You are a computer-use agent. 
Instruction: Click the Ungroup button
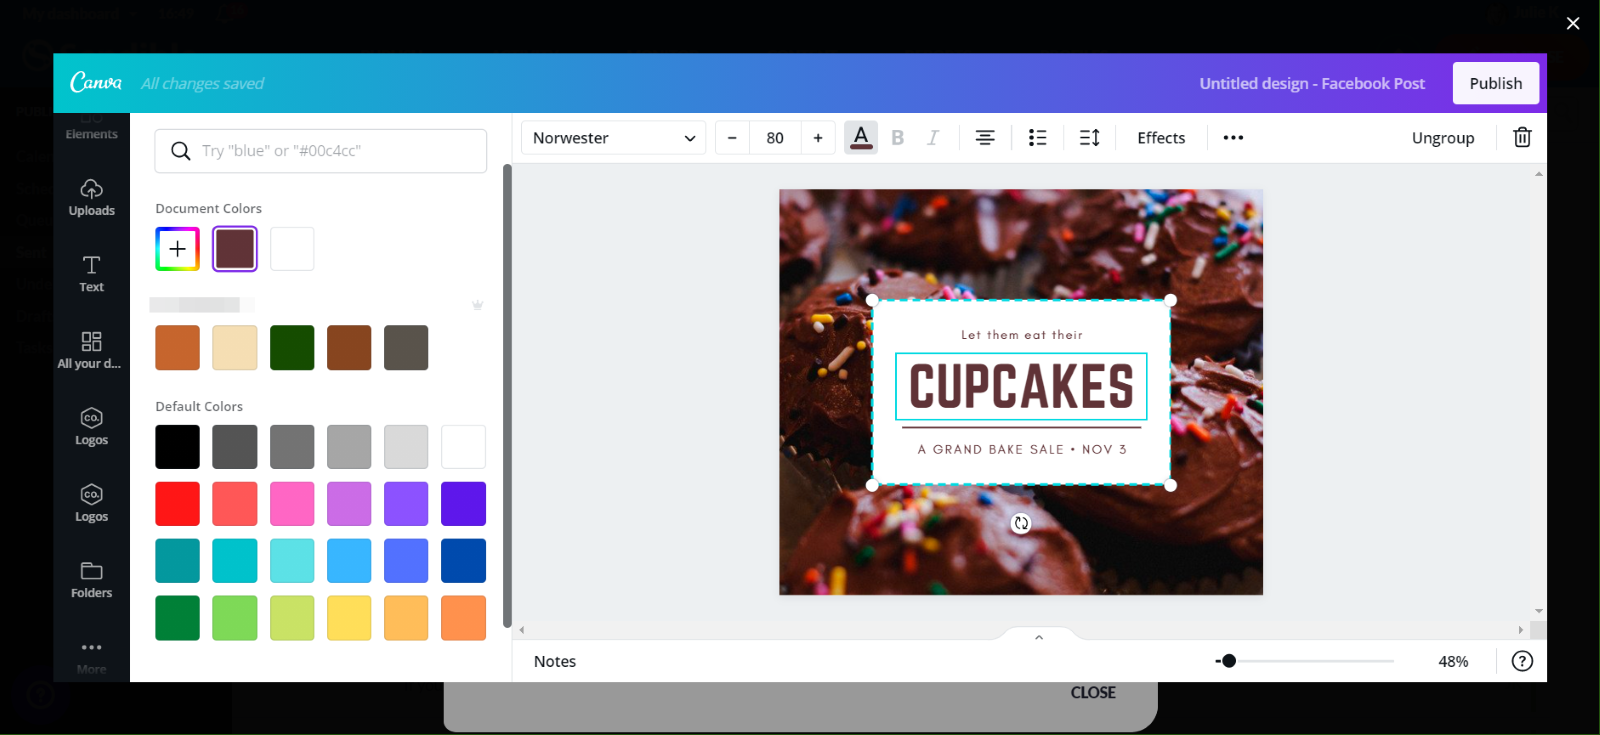point(1442,138)
